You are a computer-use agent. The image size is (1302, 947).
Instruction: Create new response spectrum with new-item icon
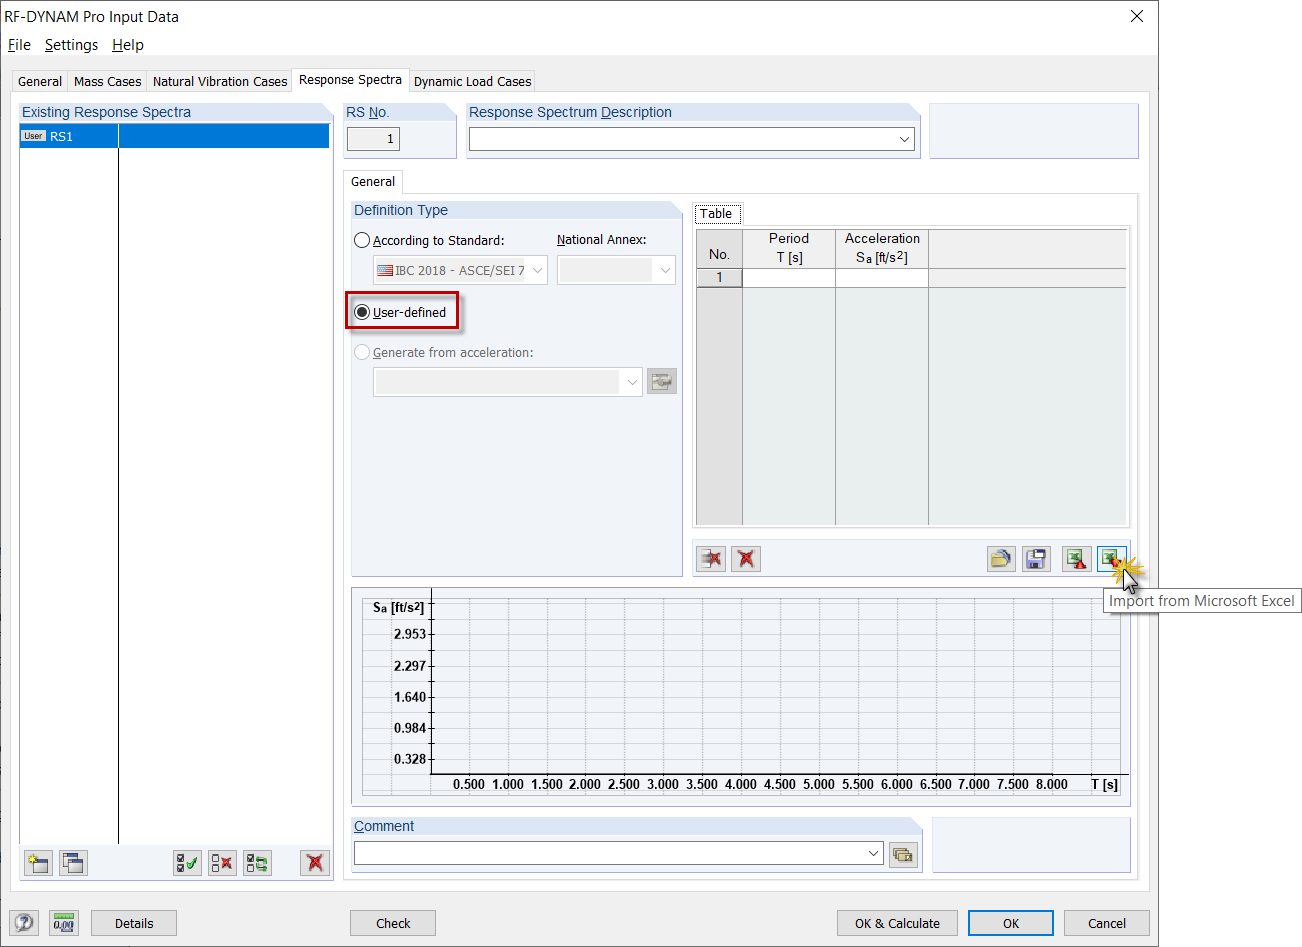pos(37,862)
